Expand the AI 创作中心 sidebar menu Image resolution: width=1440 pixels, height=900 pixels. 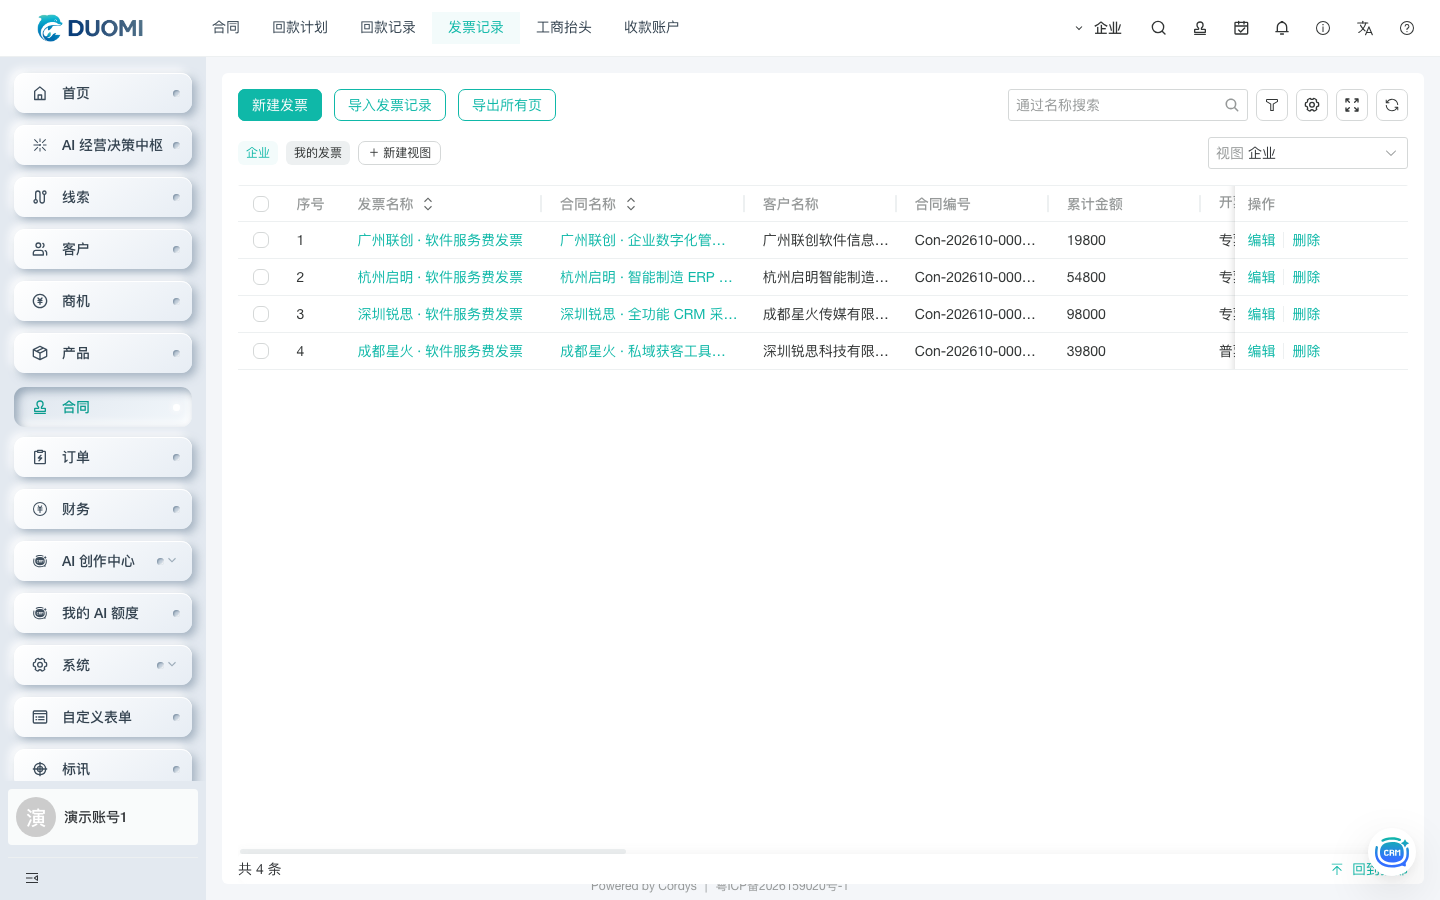pos(103,561)
